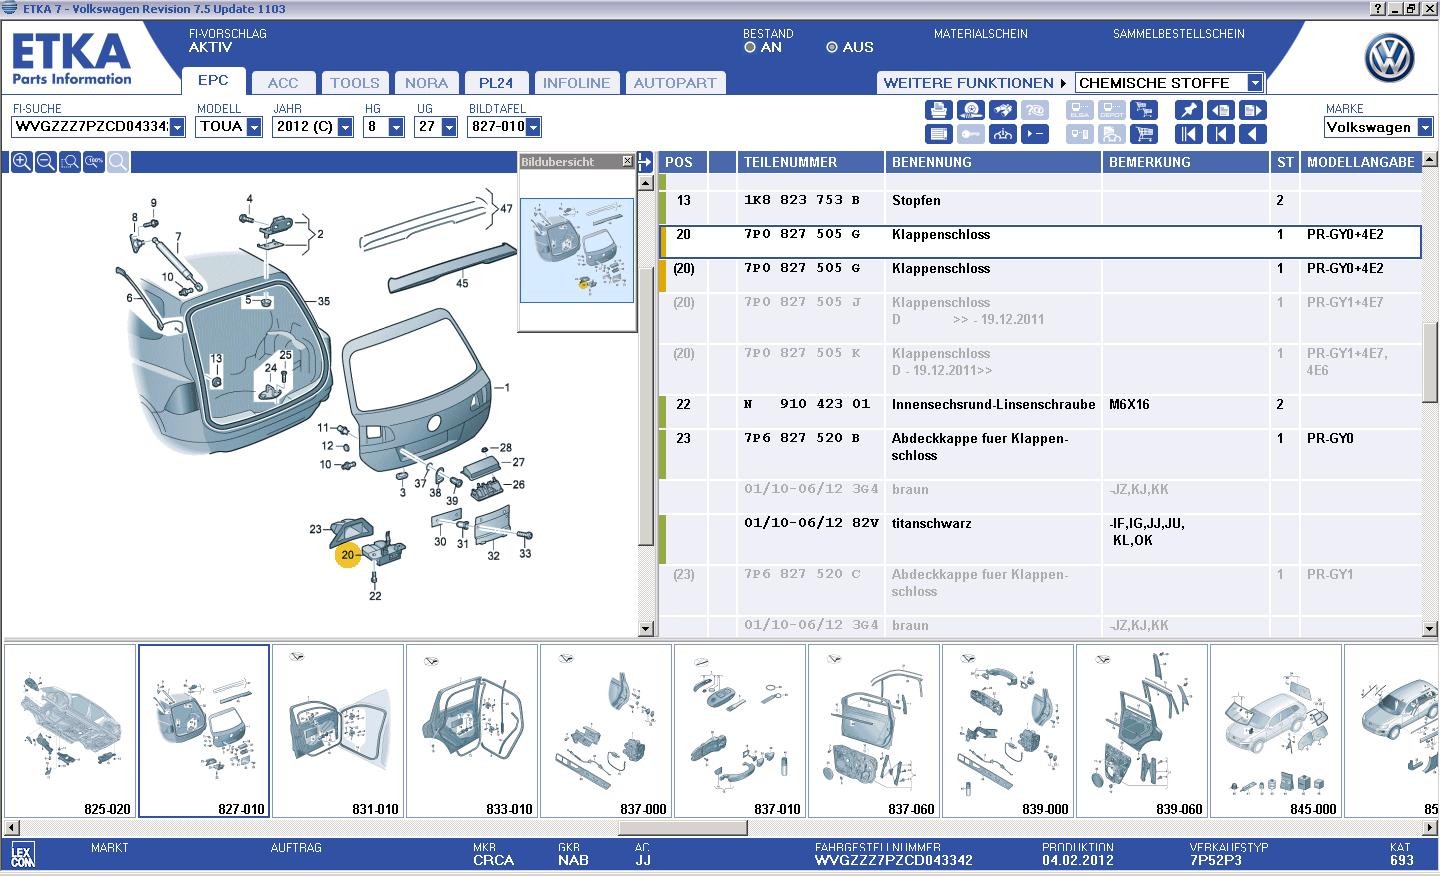
Task: Click SAMMELBESTELLSCHEIN in the header
Action: tap(1178, 34)
